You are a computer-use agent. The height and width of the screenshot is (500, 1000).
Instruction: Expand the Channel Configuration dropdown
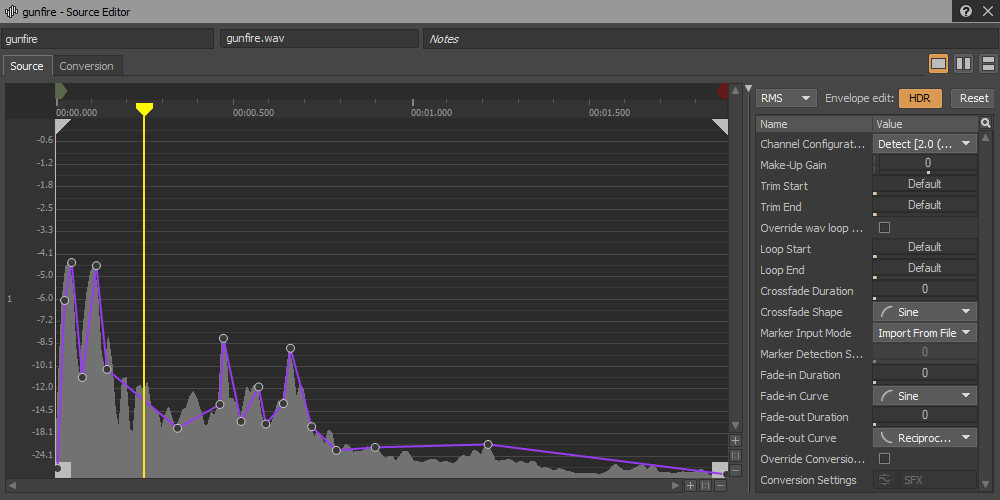click(925, 144)
